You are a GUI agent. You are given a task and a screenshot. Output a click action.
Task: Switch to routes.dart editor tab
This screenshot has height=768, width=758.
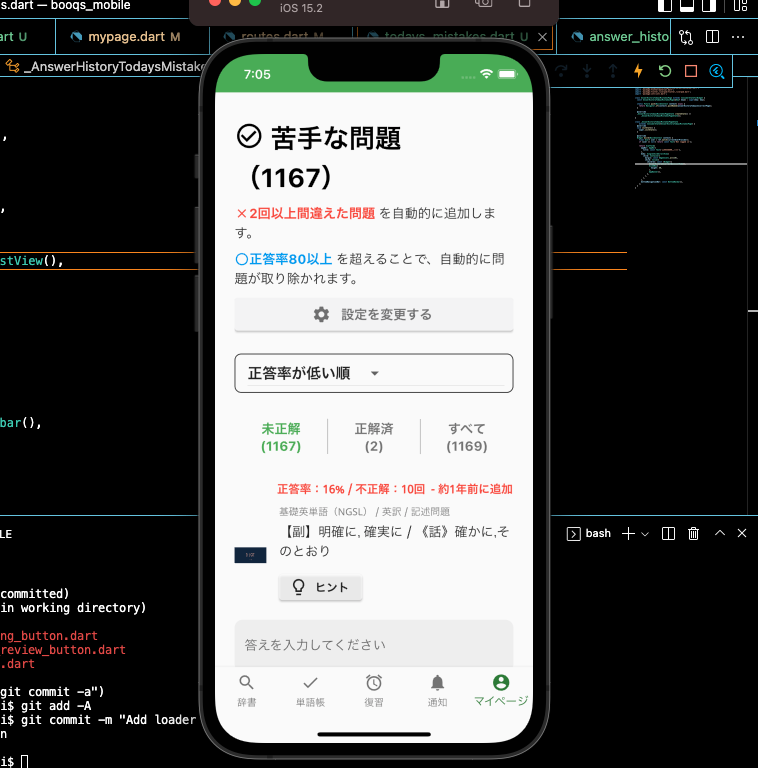point(282,37)
